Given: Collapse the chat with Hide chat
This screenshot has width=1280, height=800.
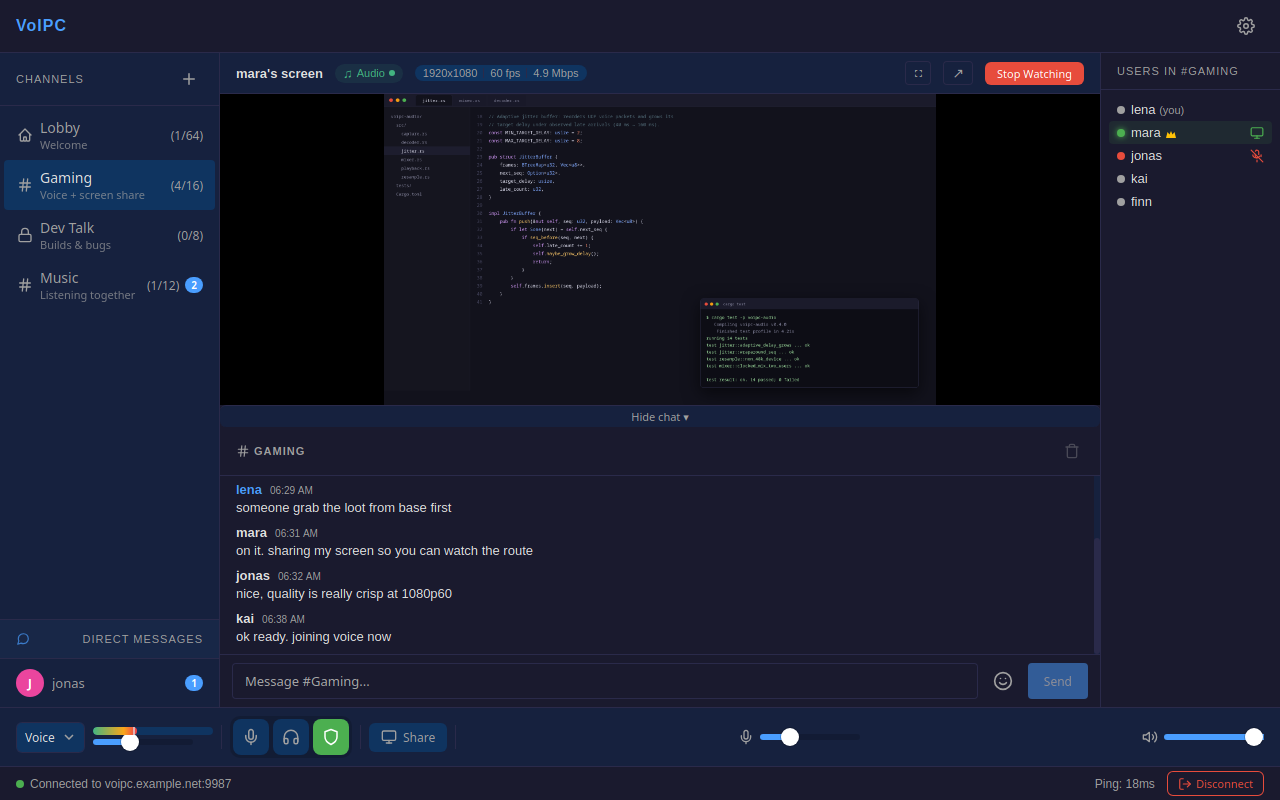Looking at the screenshot, I should [660, 417].
